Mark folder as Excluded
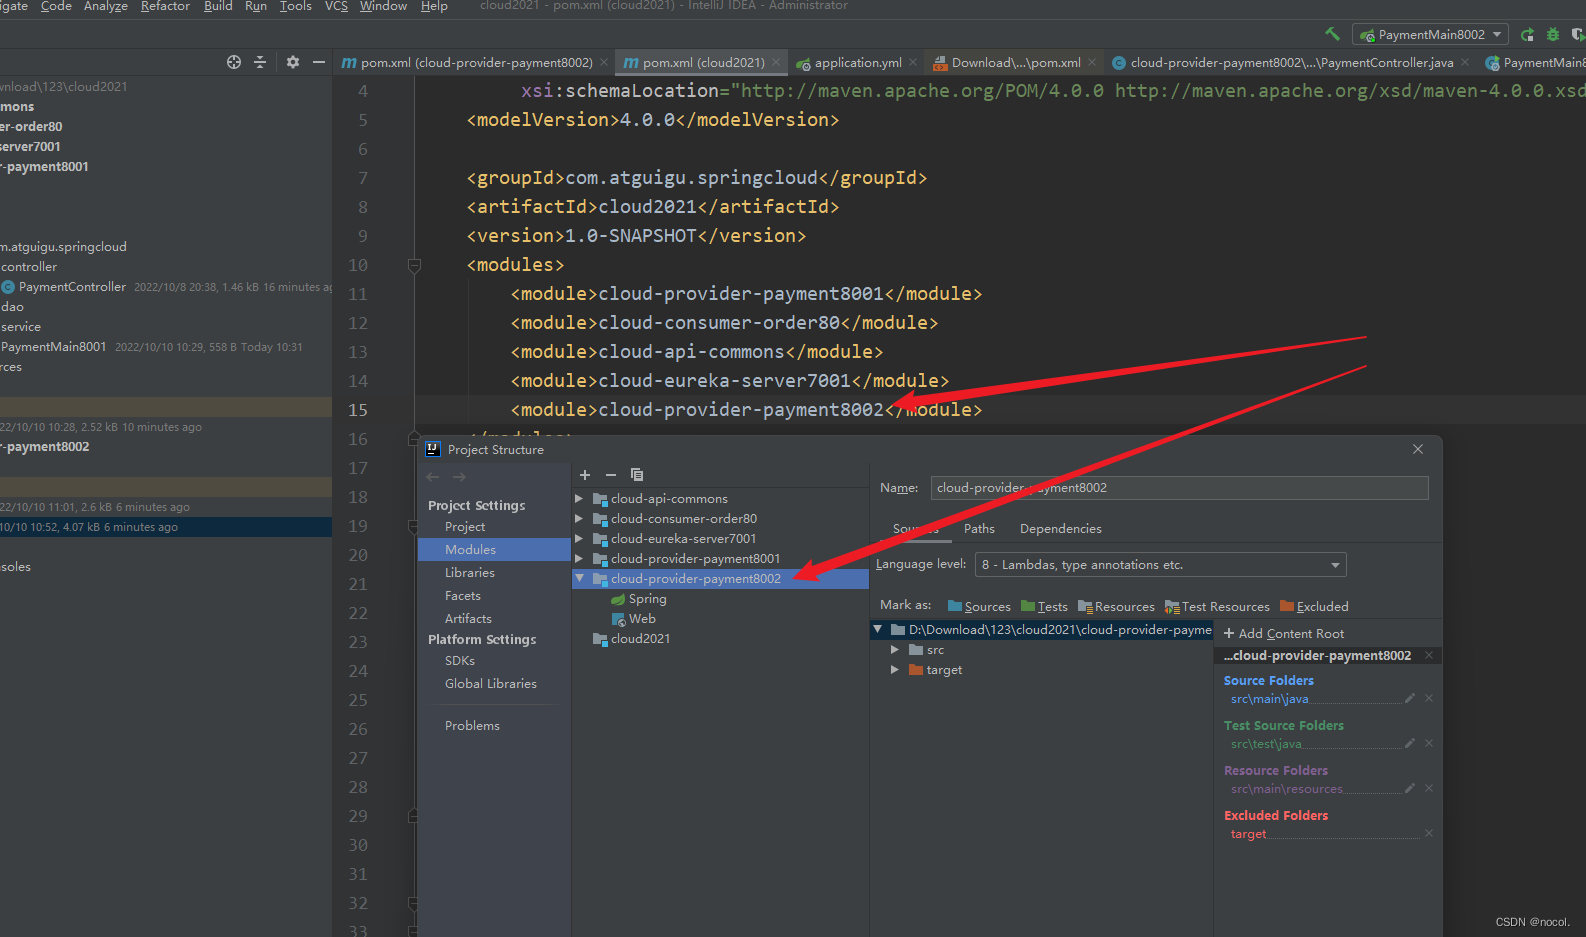 pyautogui.click(x=1314, y=607)
